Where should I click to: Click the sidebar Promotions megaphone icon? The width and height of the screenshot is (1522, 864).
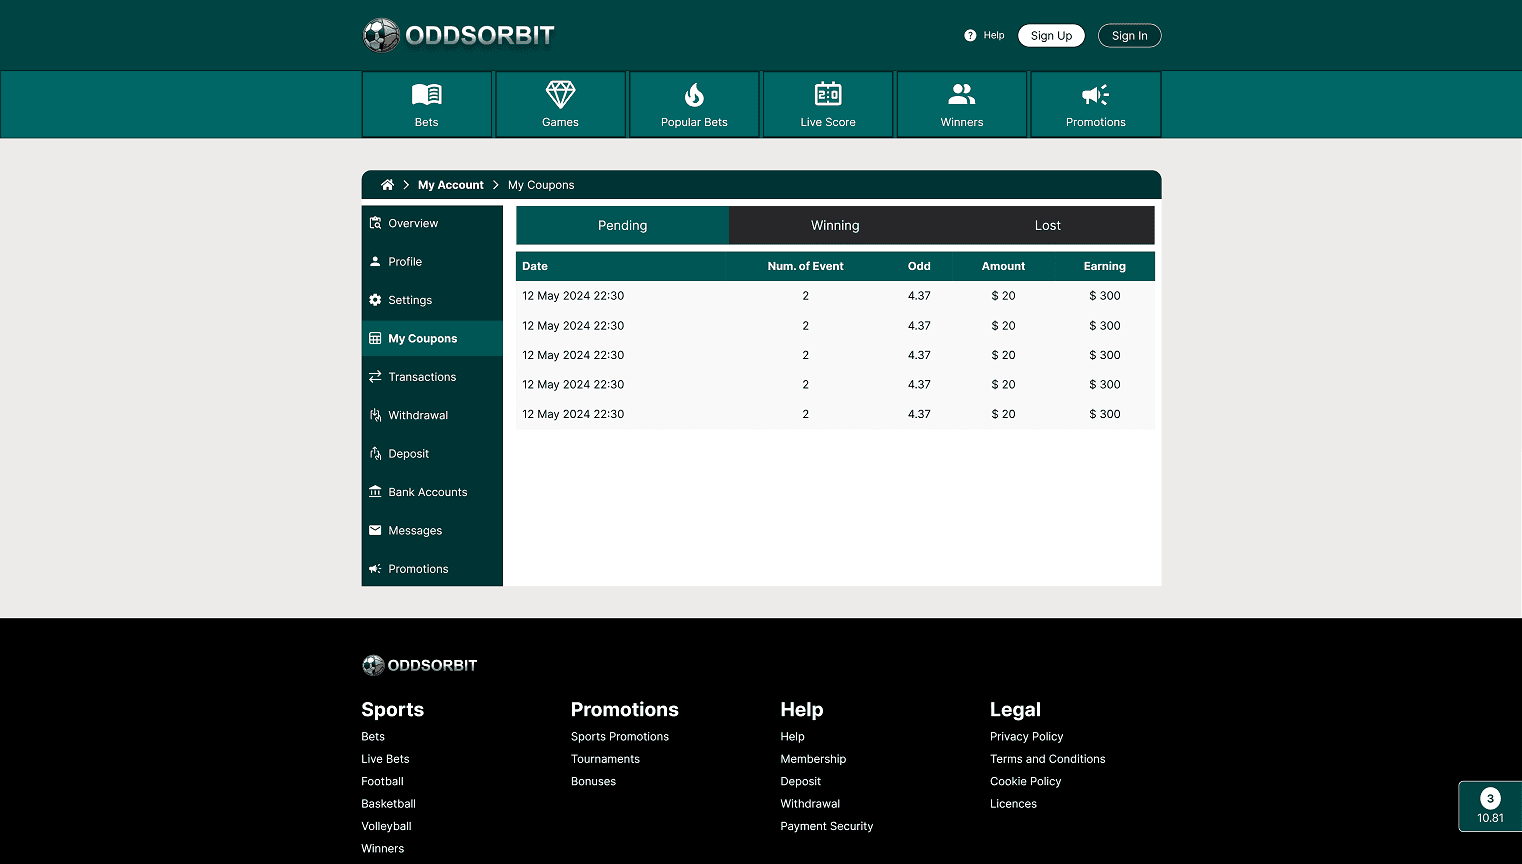375,569
